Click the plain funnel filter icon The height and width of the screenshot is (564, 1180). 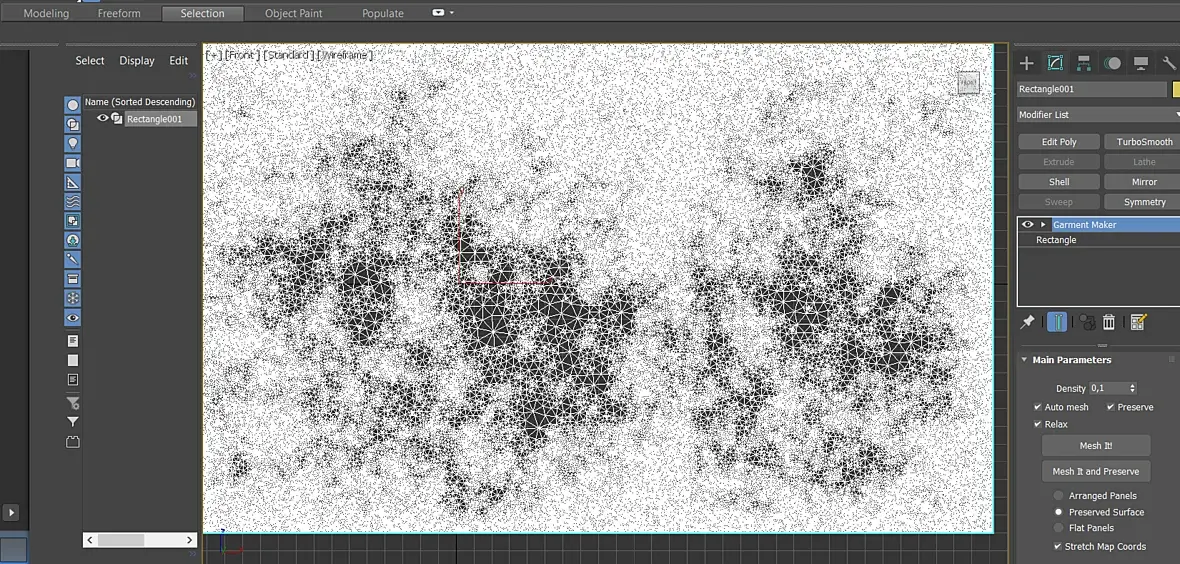(73, 422)
